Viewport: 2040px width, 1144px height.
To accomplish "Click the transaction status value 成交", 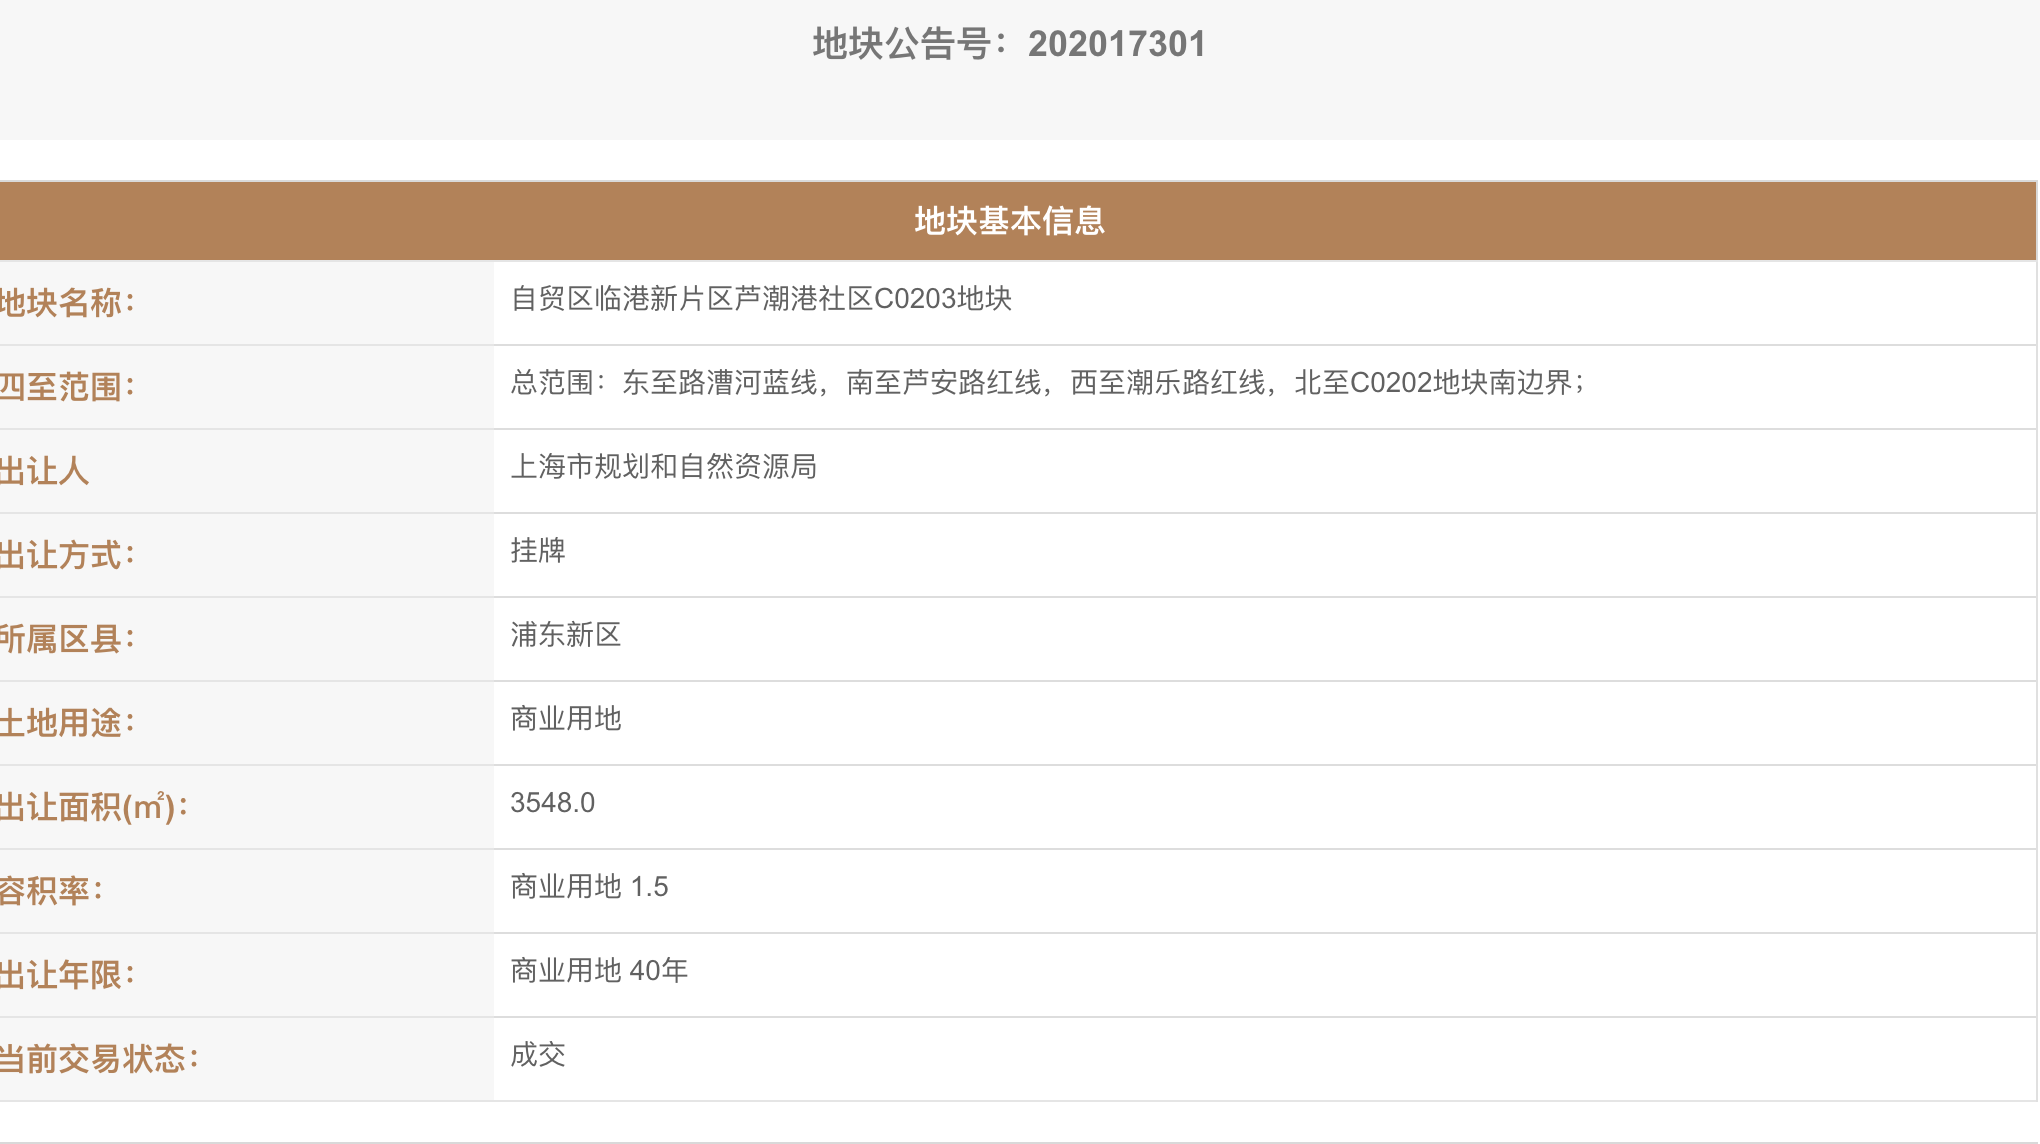I will click(x=538, y=1055).
